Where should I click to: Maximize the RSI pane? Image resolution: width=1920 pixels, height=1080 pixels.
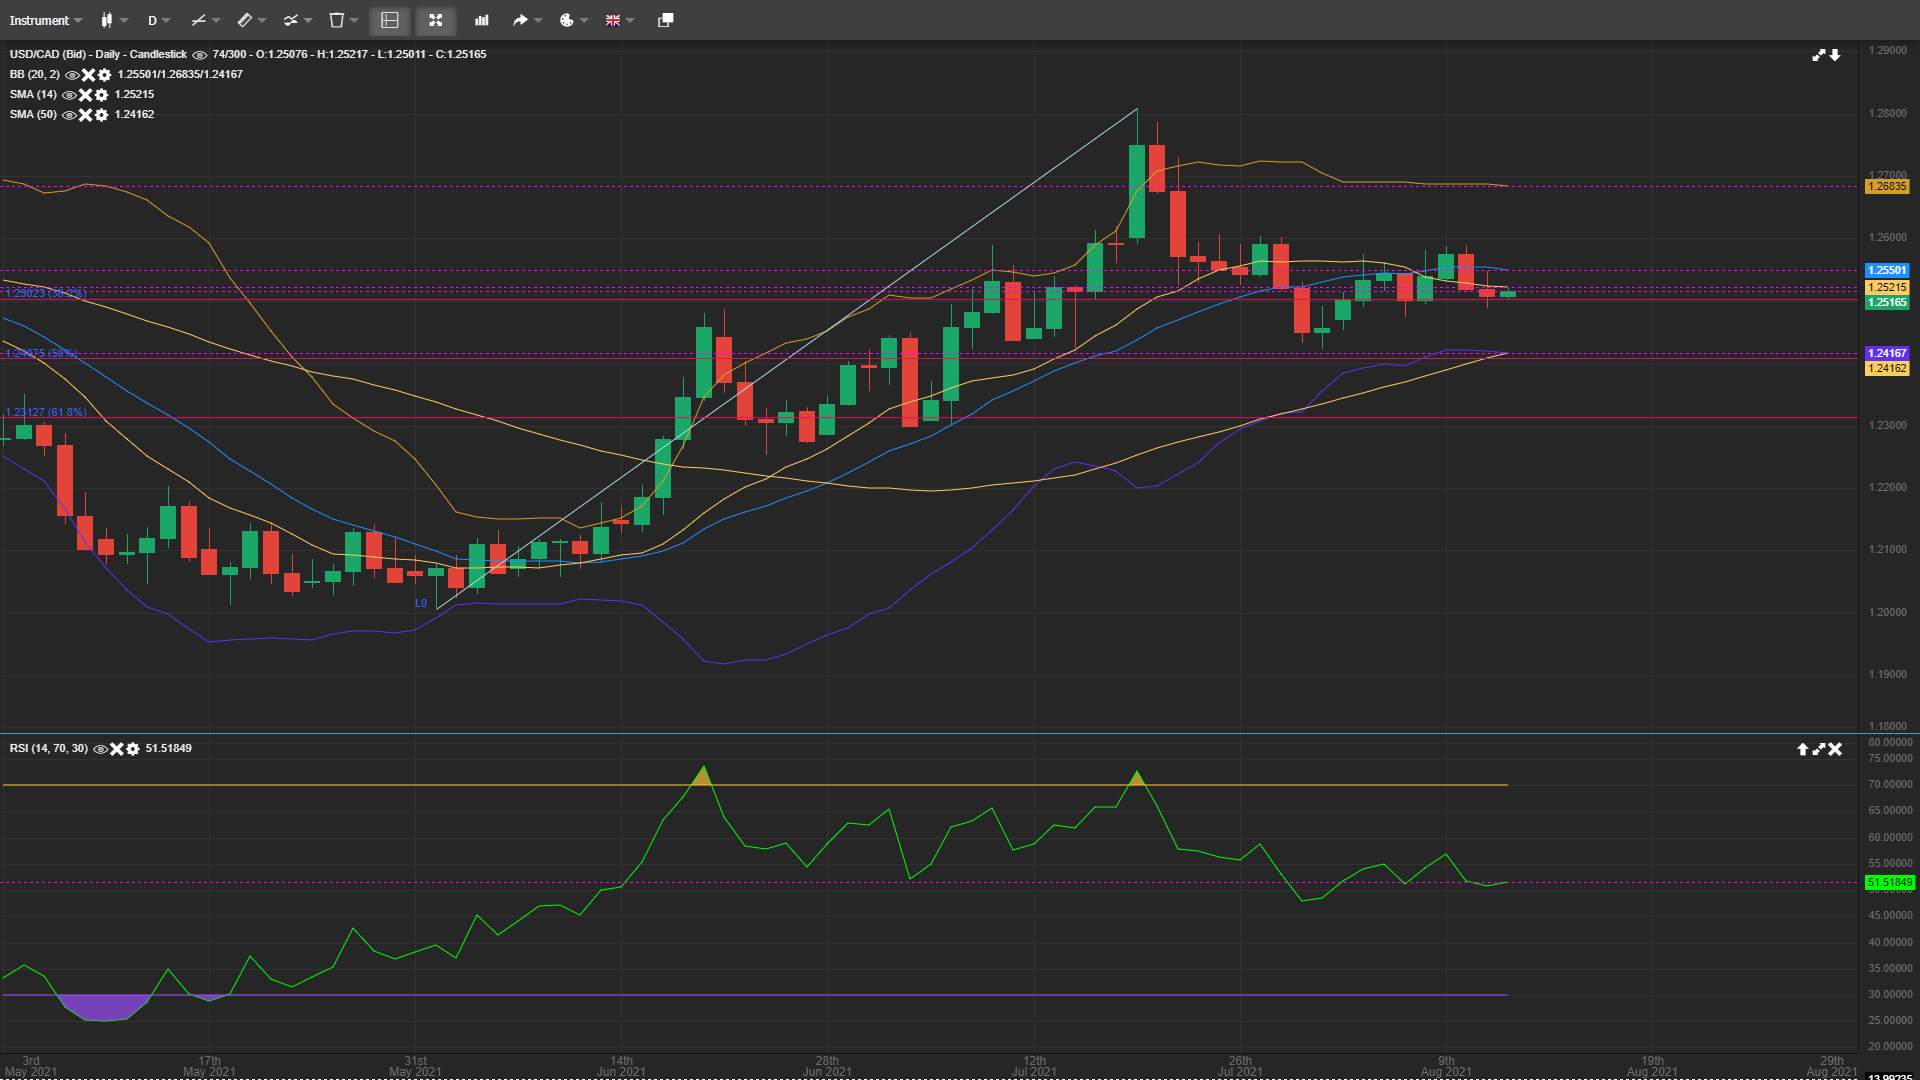click(x=1819, y=749)
